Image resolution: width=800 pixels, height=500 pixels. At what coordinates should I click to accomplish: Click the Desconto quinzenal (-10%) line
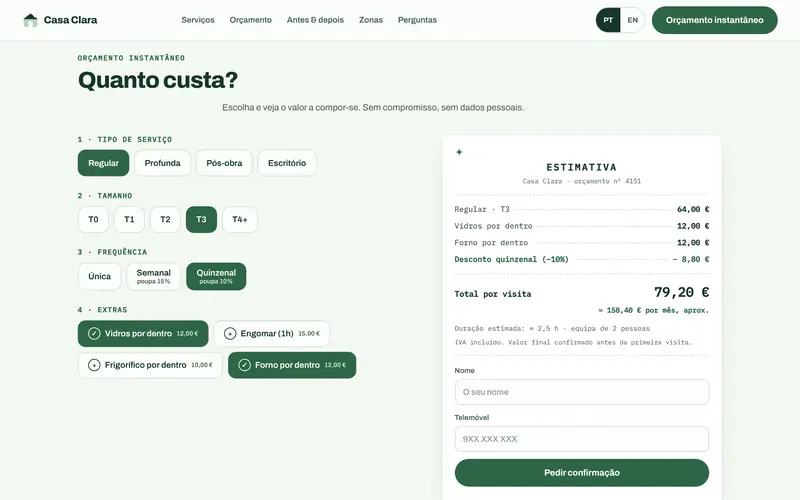pos(582,259)
